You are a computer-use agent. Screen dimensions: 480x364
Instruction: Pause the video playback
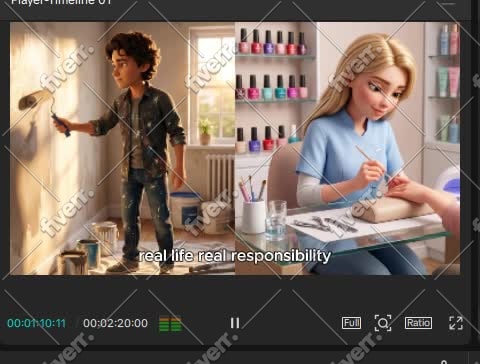(235, 323)
